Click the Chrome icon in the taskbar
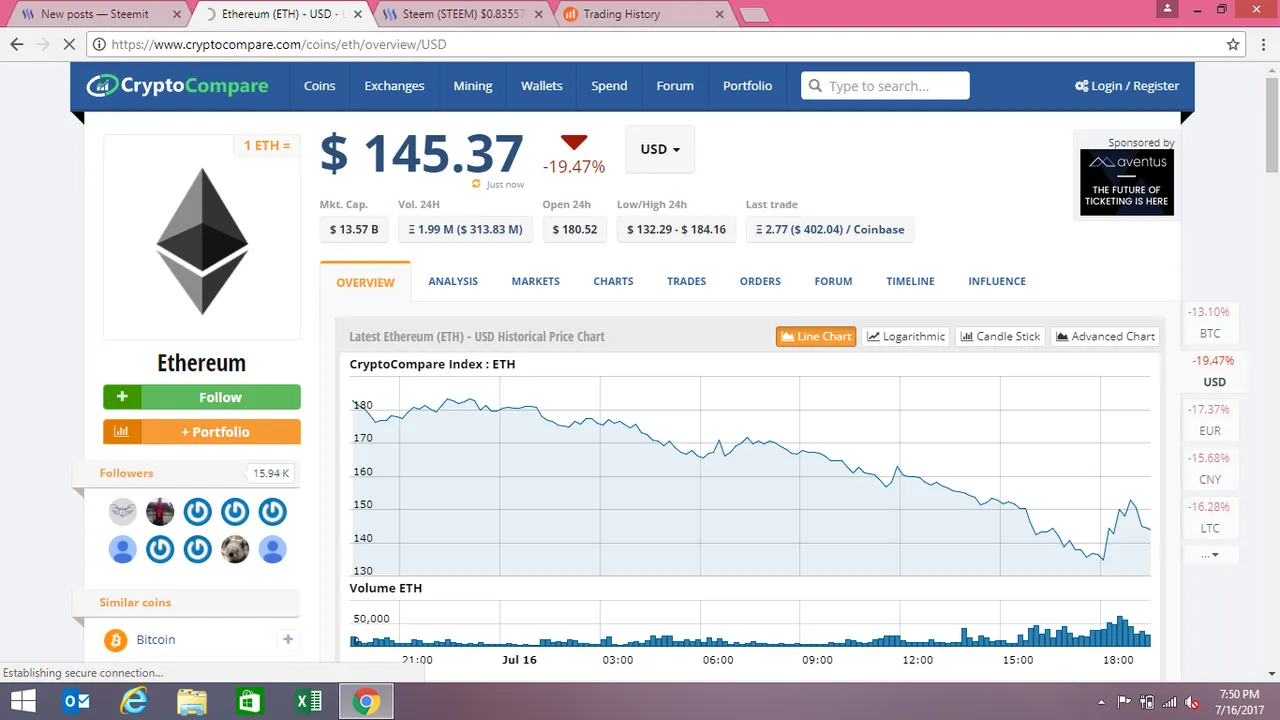1280x720 pixels. point(366,702)
